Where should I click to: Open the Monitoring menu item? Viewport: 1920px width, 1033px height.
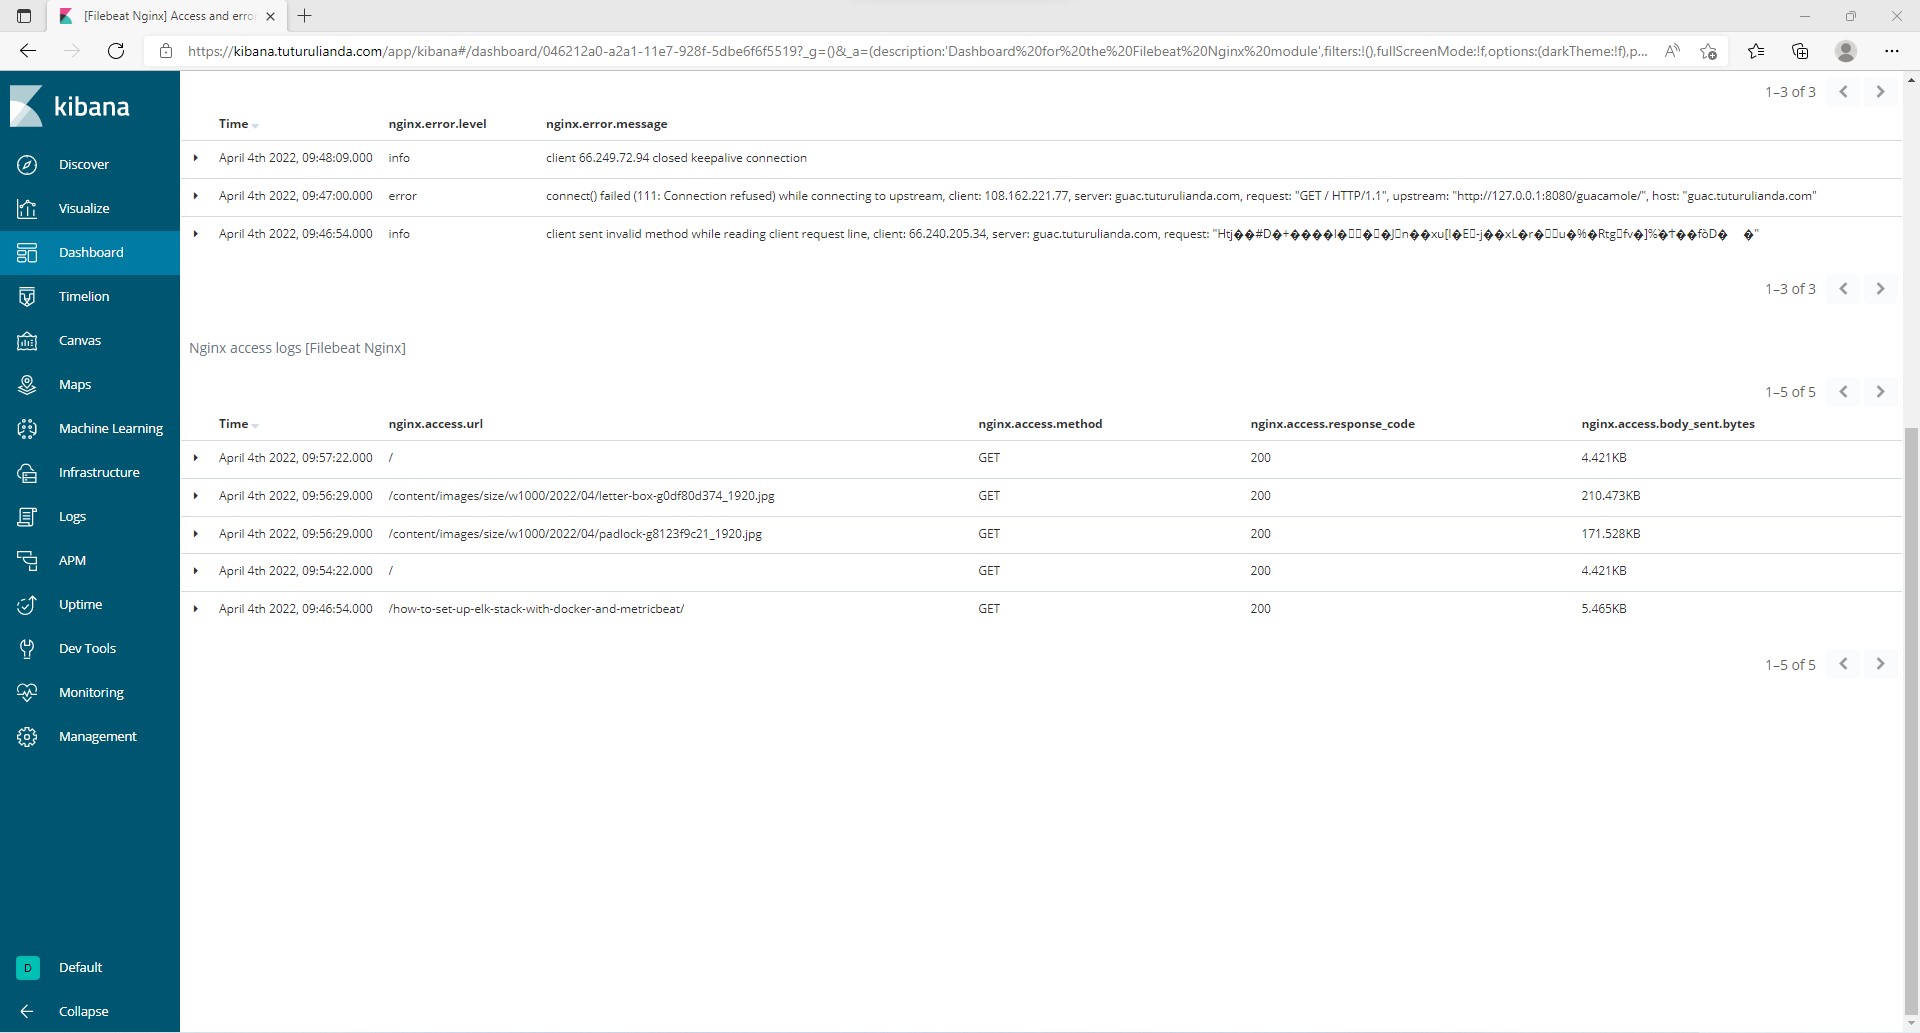click(90, 692)
